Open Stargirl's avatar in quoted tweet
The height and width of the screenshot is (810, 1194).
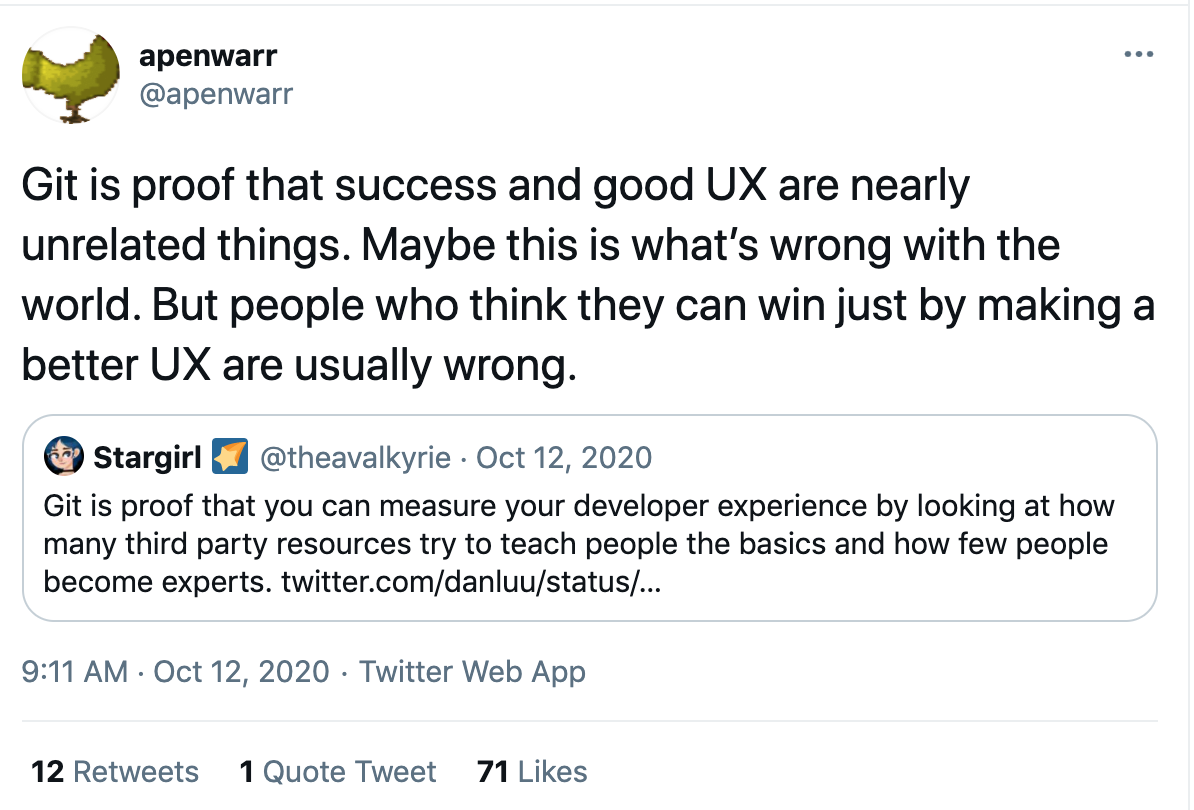(x=63, y=457)
